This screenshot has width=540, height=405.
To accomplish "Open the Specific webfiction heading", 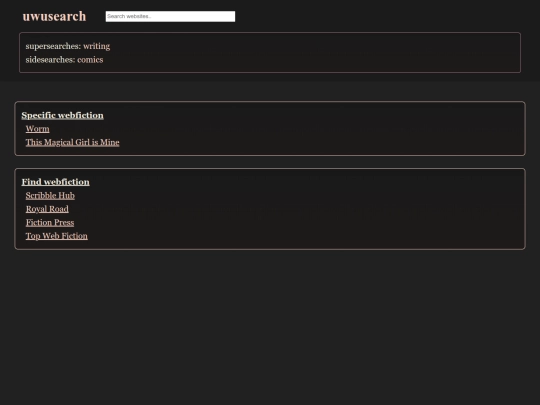I will pyautogui.click(x=62, y=115).
